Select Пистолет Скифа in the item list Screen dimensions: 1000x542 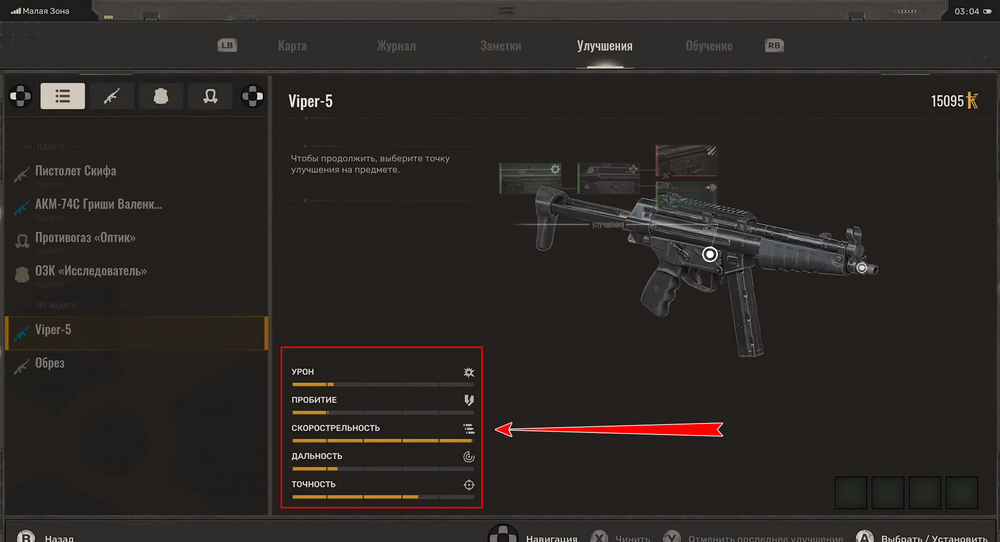tap(76, 171)
